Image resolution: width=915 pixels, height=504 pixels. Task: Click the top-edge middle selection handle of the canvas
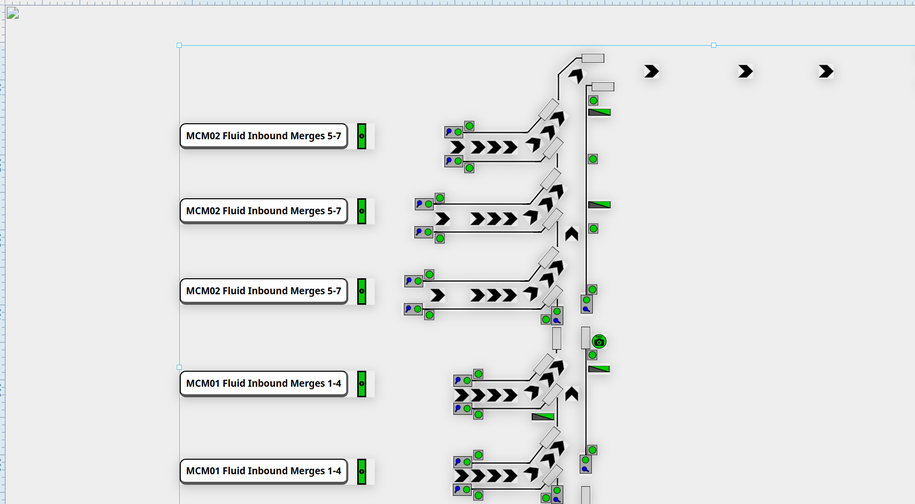click(x=713, y=45)
